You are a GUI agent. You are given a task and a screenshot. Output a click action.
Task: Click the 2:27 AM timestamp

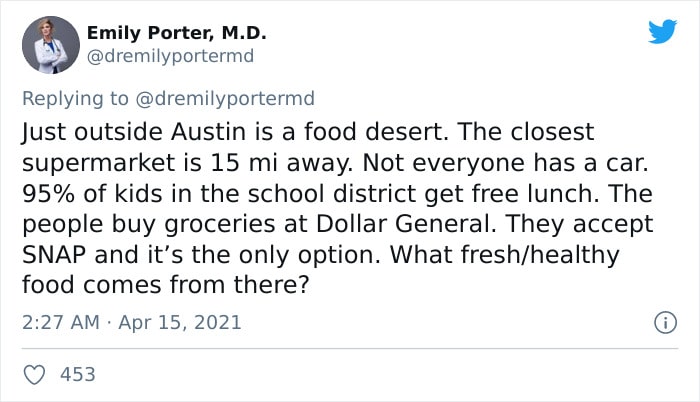[59, 323]
